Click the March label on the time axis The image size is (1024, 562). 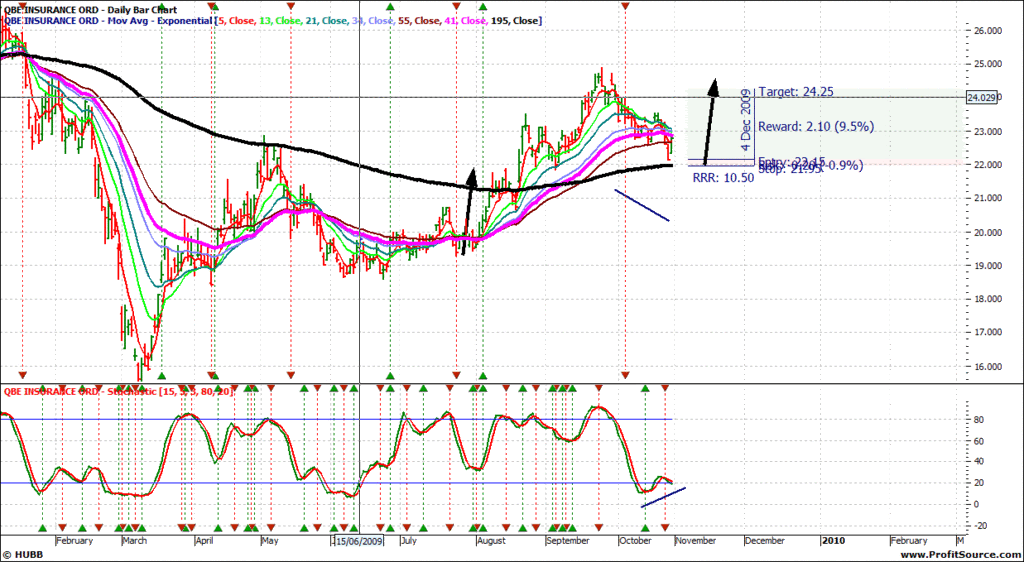(x=135, y=540)
